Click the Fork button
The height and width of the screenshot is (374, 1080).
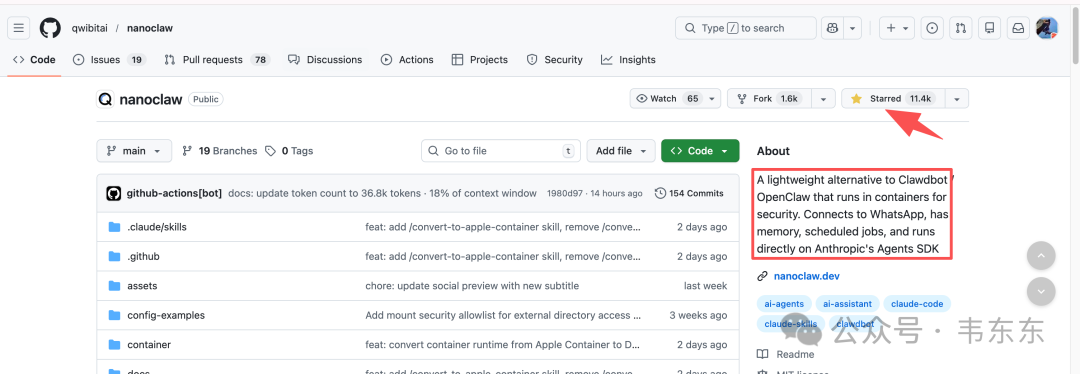[x=769, y=98]
